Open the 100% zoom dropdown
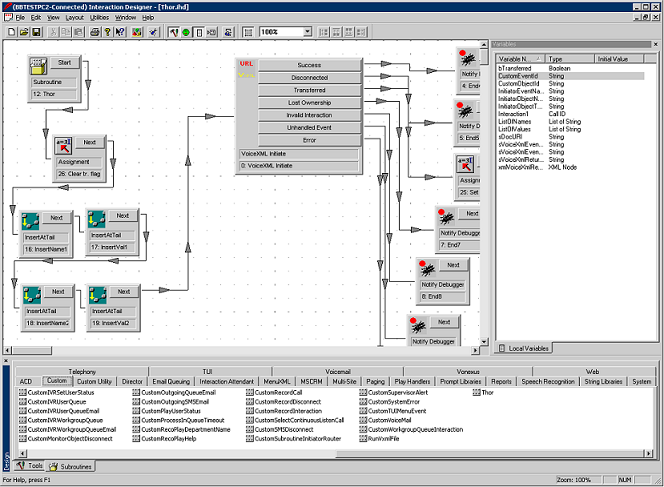Image resolution: width=664 pixels, height=487 pixels. [307, 32]
